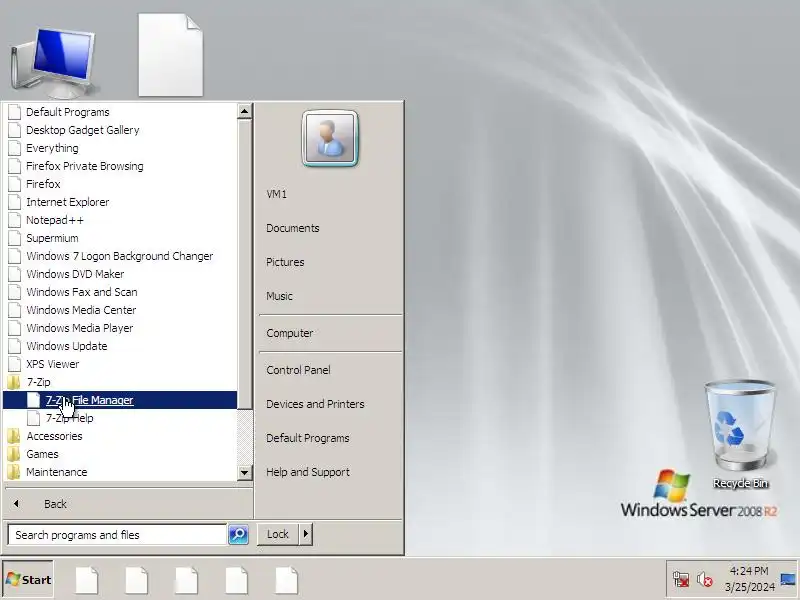800x600 pixels.
Task: Click the 7-Zip folder icon
Action: click(x=14, y=382)
